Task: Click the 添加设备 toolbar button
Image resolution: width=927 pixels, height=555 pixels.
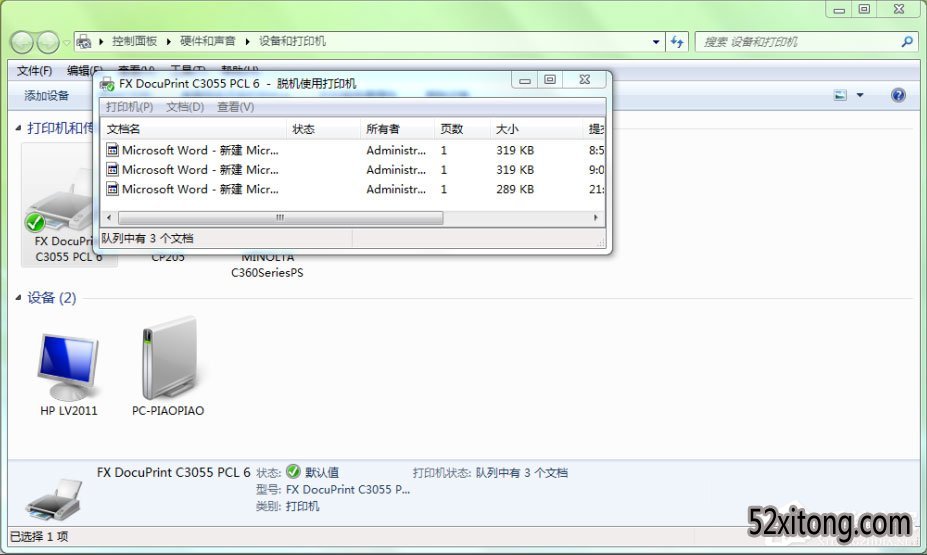Action: (x=46, y=96)
